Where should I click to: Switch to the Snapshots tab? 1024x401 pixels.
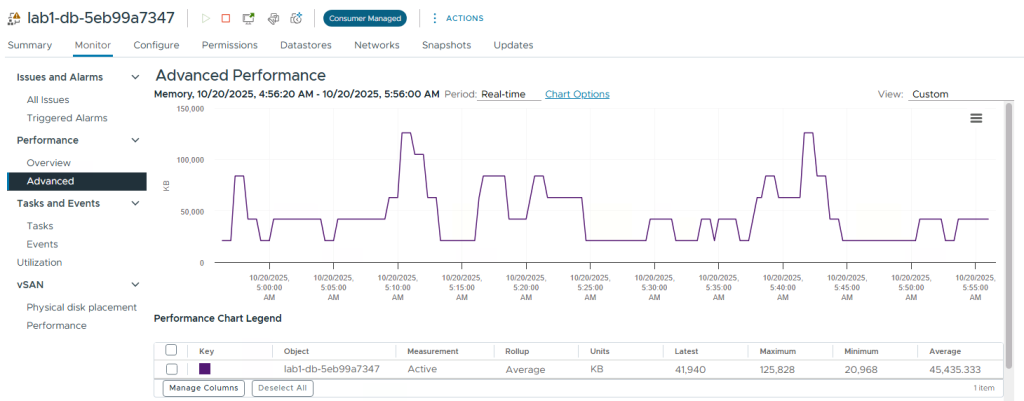coord(446,45)
